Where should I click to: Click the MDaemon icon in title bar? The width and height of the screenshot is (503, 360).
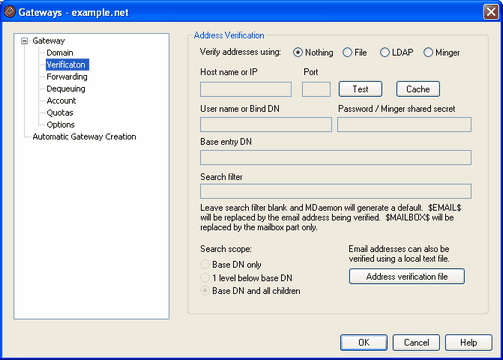point(10,12)
